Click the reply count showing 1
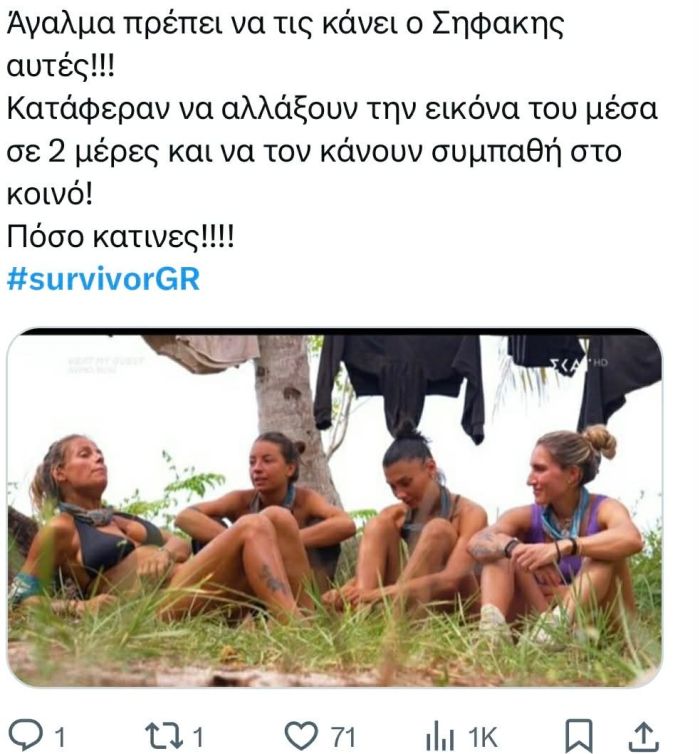Image resolution: width=700 pixels, height=754 pixels. [60, 736]
